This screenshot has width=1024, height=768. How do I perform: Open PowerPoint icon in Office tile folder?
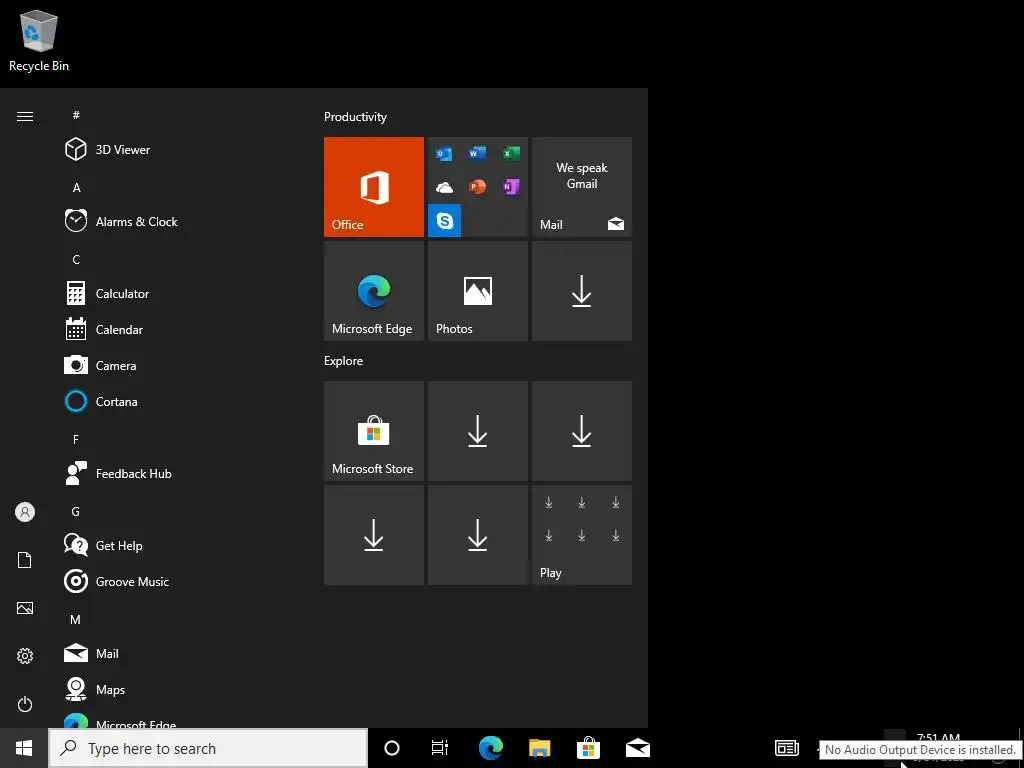477,187
